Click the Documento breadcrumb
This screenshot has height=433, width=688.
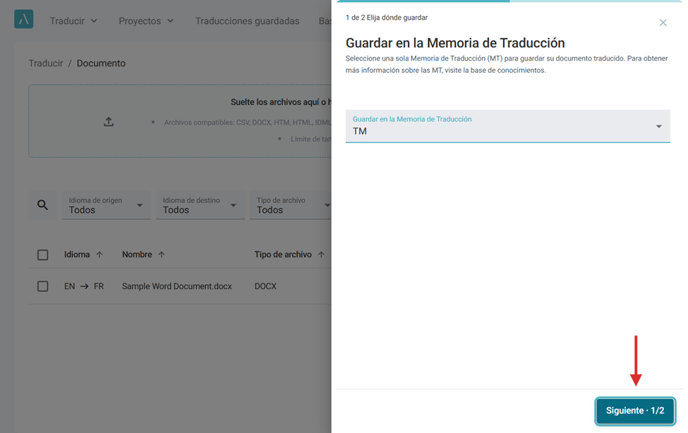[101, 63]
